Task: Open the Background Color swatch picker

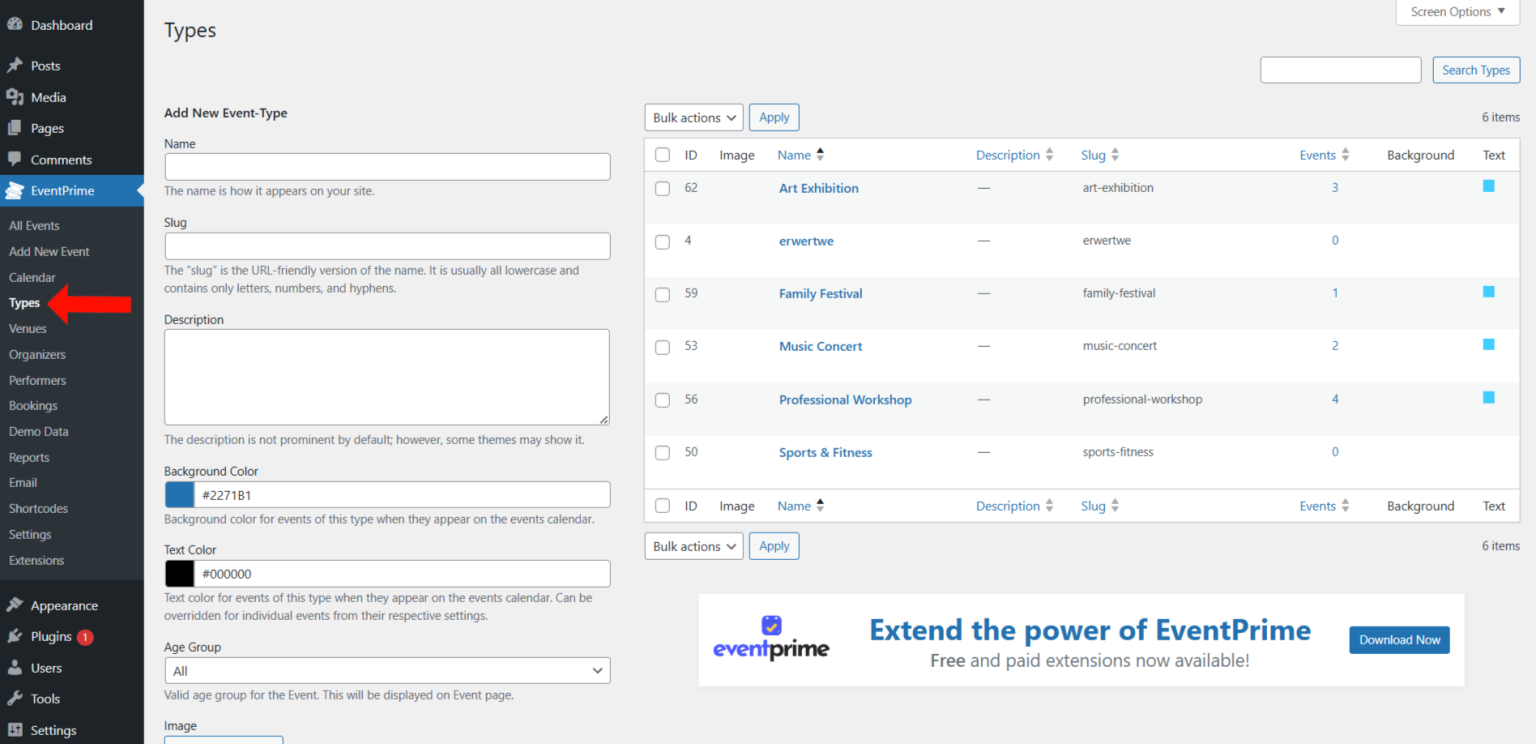Action: (x=180, y=494)
